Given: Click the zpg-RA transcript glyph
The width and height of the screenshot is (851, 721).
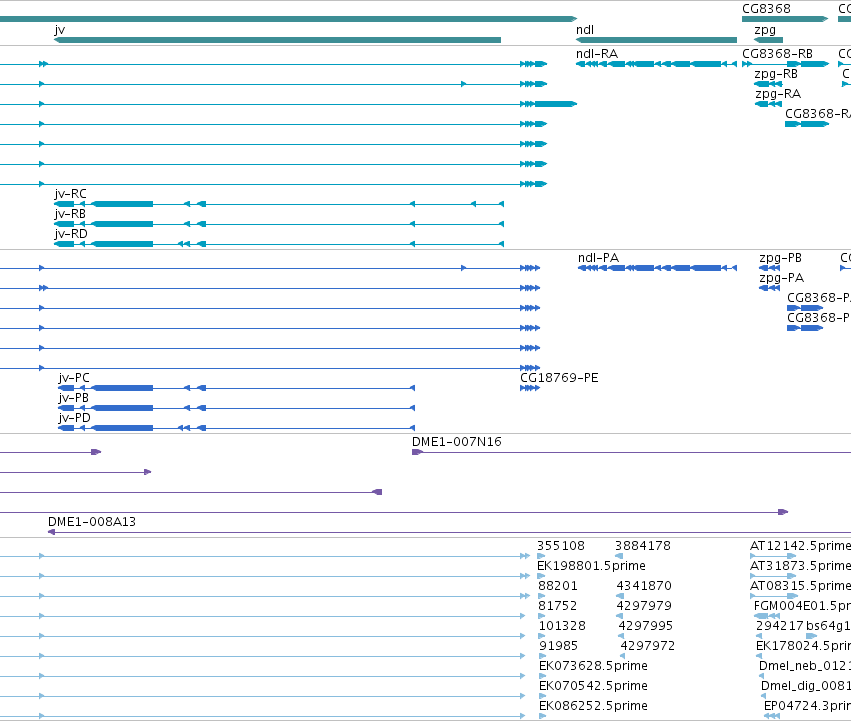Looking at the screenshot, I should tap(768, 104).
